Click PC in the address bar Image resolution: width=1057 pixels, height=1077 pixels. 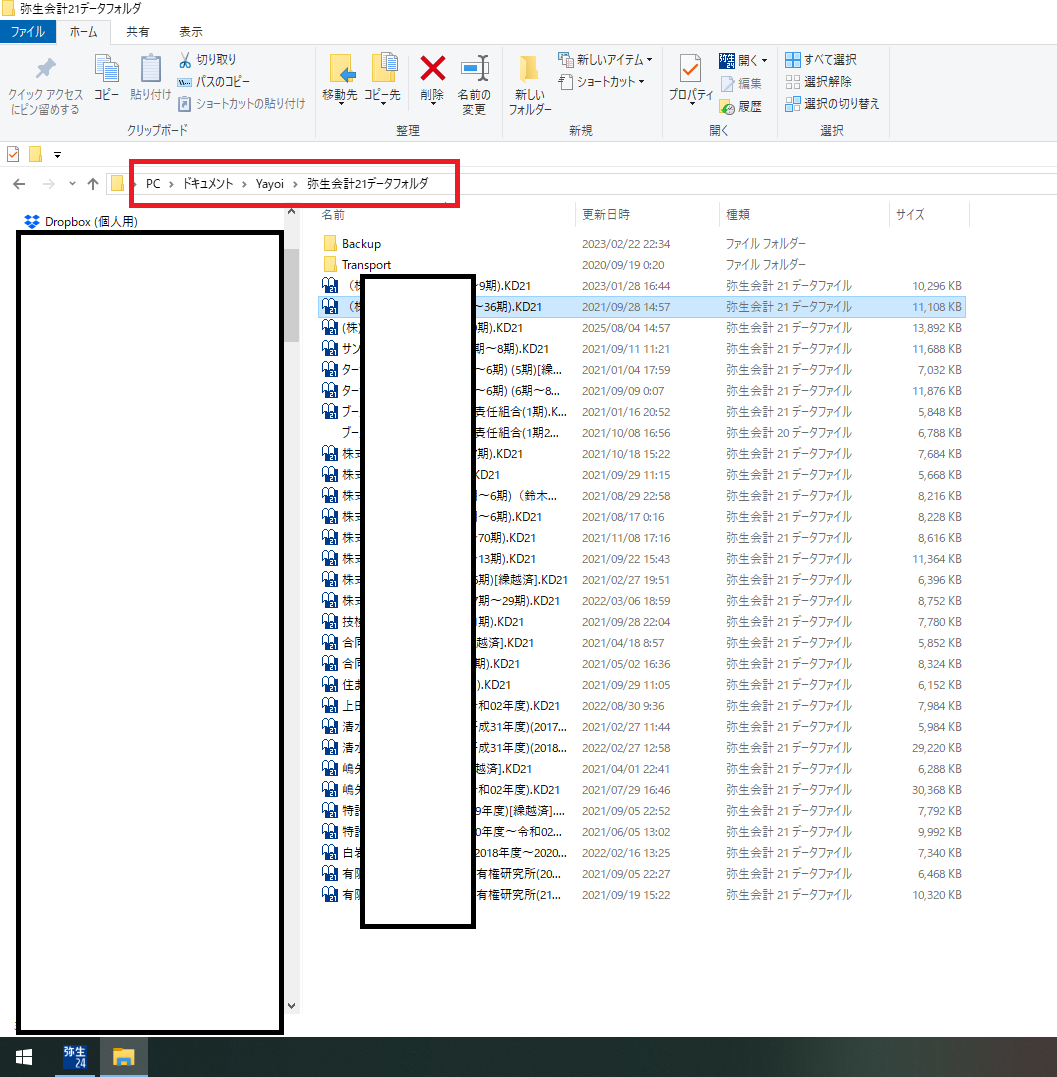click(x=153, y=184)
